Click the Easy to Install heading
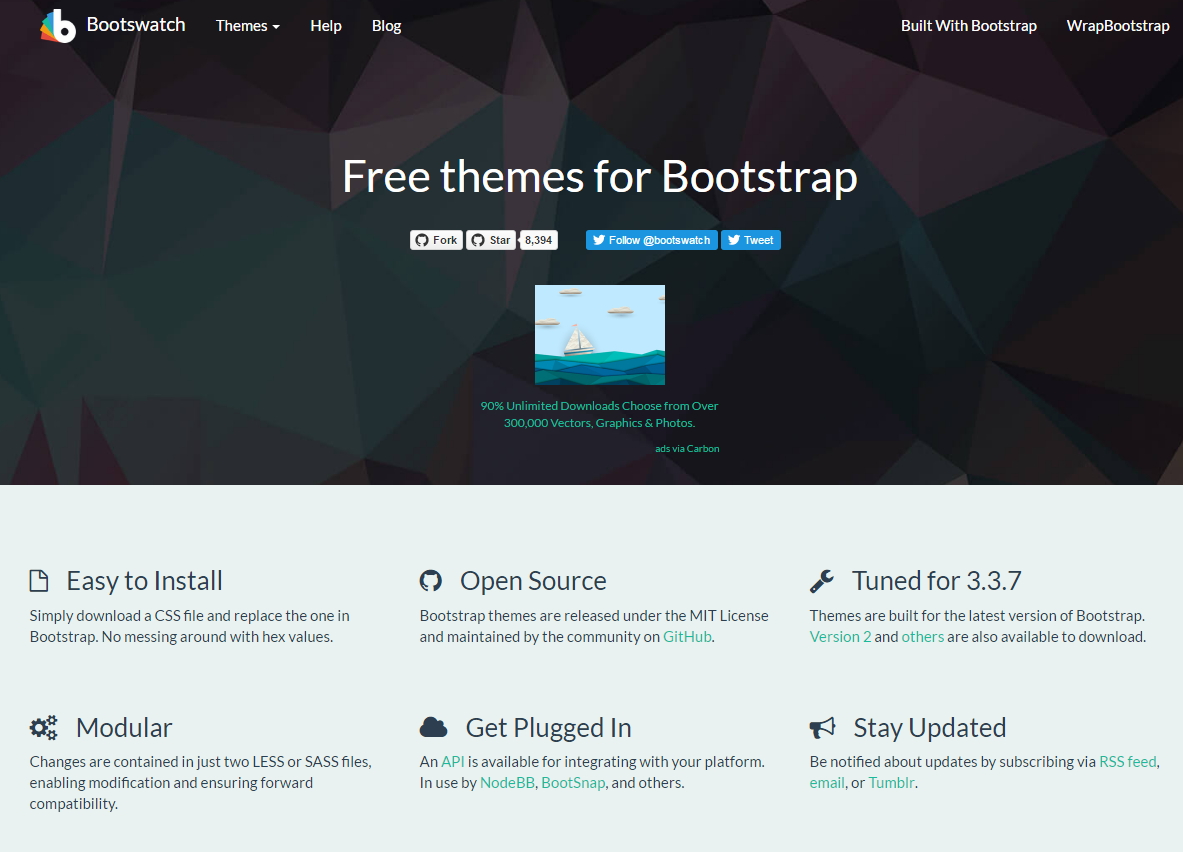 click(x=145, y=581)
